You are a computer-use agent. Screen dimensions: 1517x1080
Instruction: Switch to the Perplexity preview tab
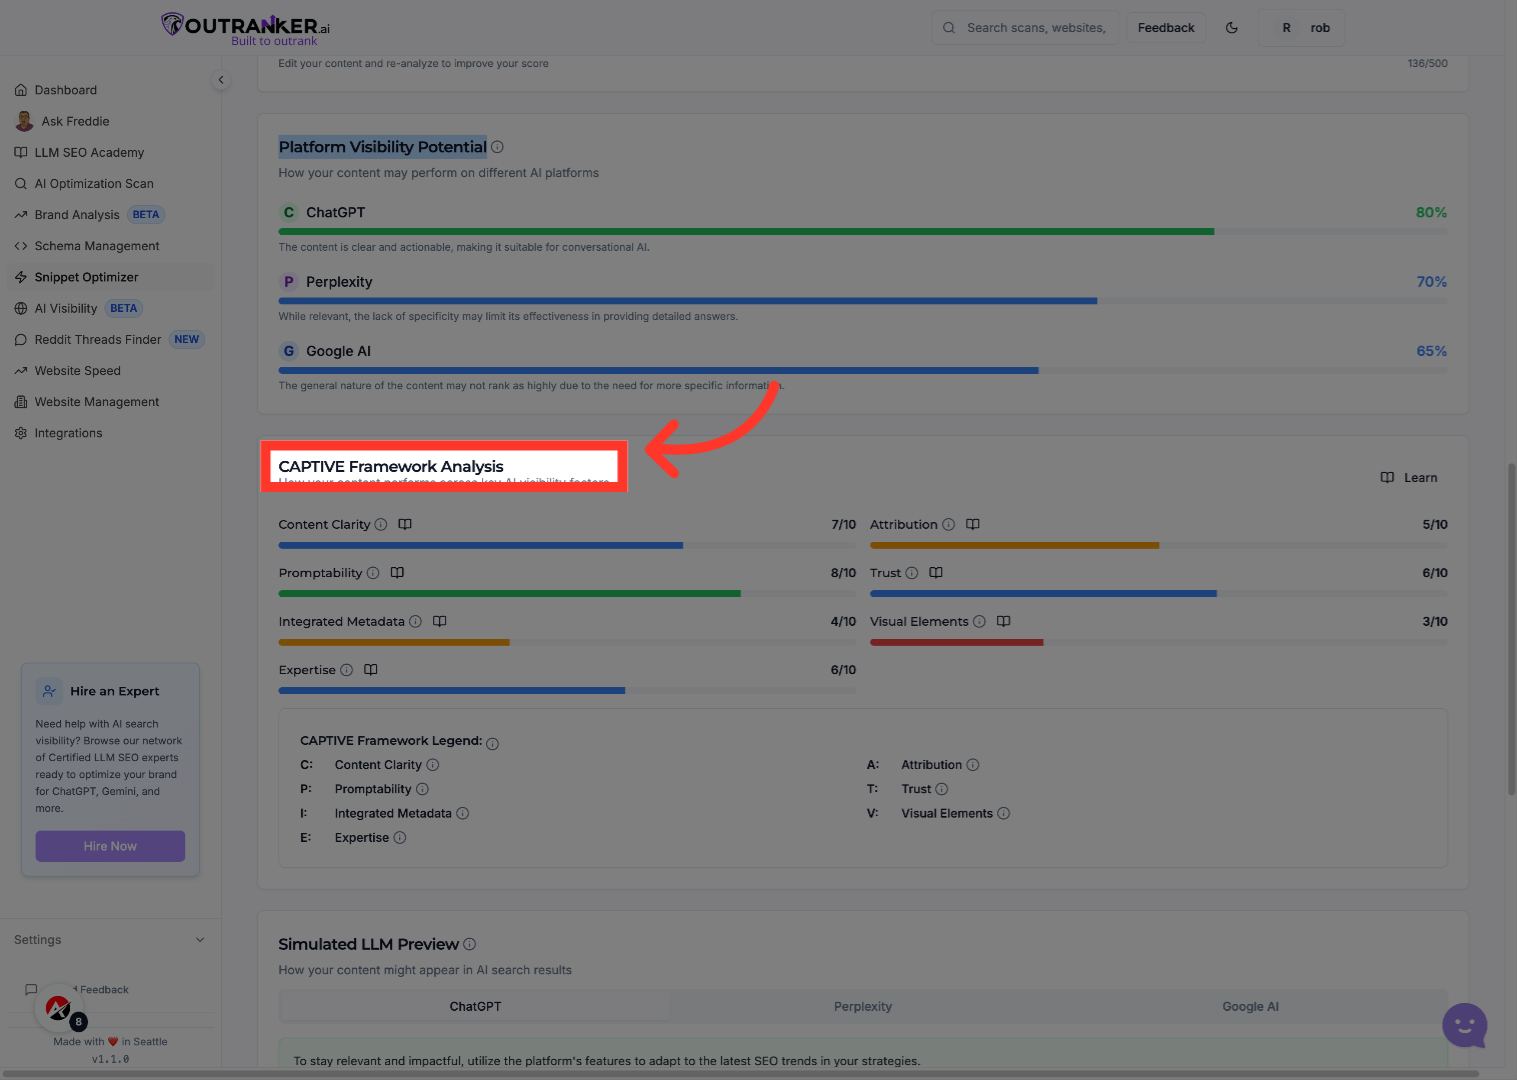[862, 1006]
